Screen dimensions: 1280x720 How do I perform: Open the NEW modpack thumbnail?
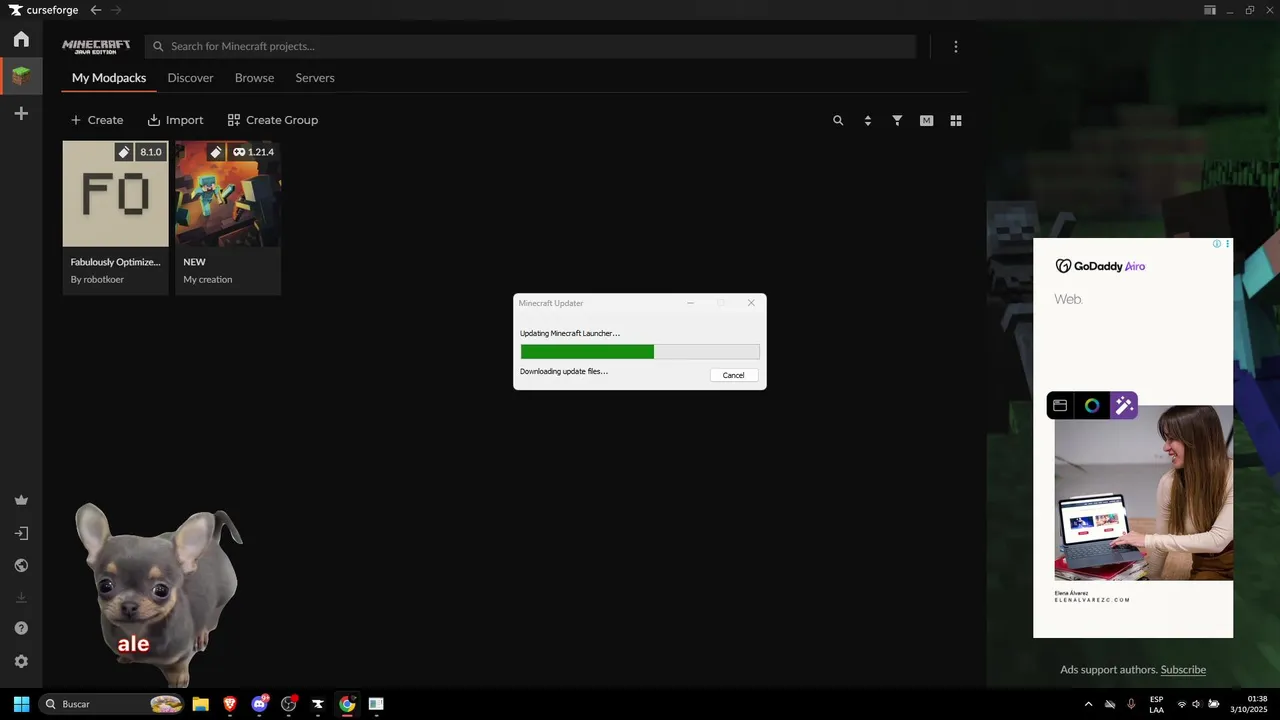click(228, 194)
